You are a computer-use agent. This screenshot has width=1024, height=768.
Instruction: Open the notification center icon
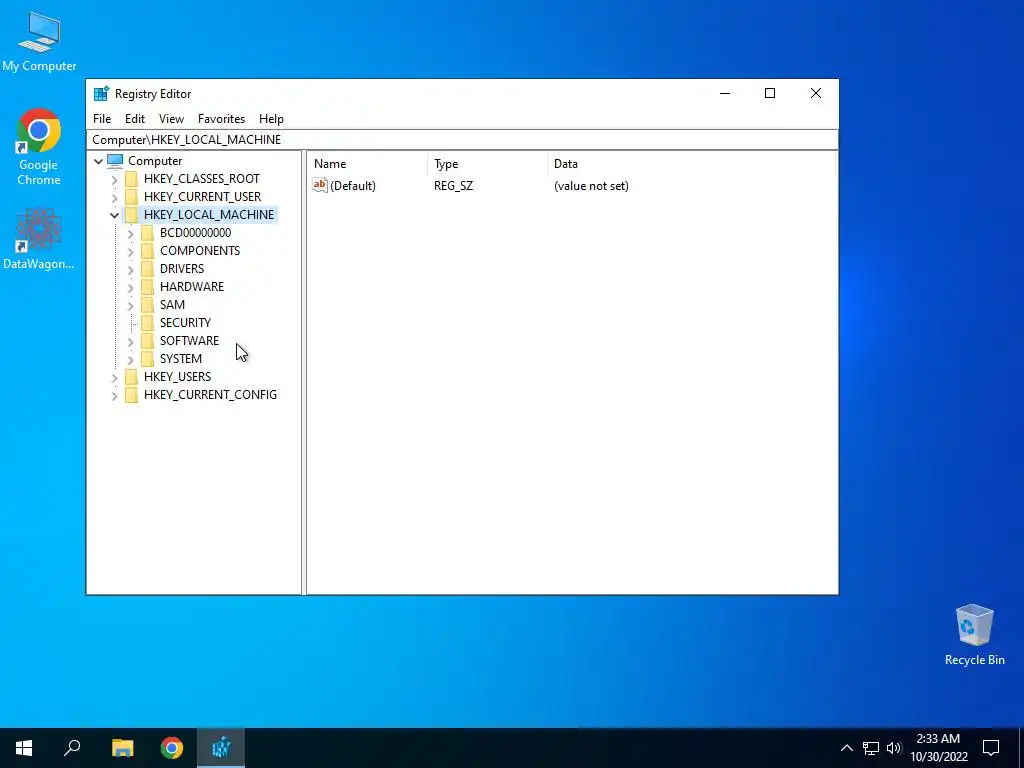pos(991,748)
